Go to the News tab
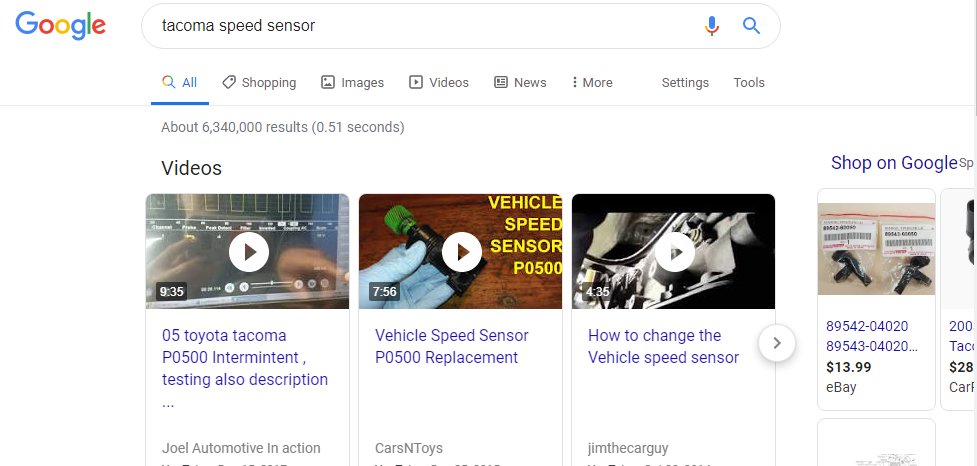Image resolution: width=977 pixels, height=466 pixels. click(520, 82)
